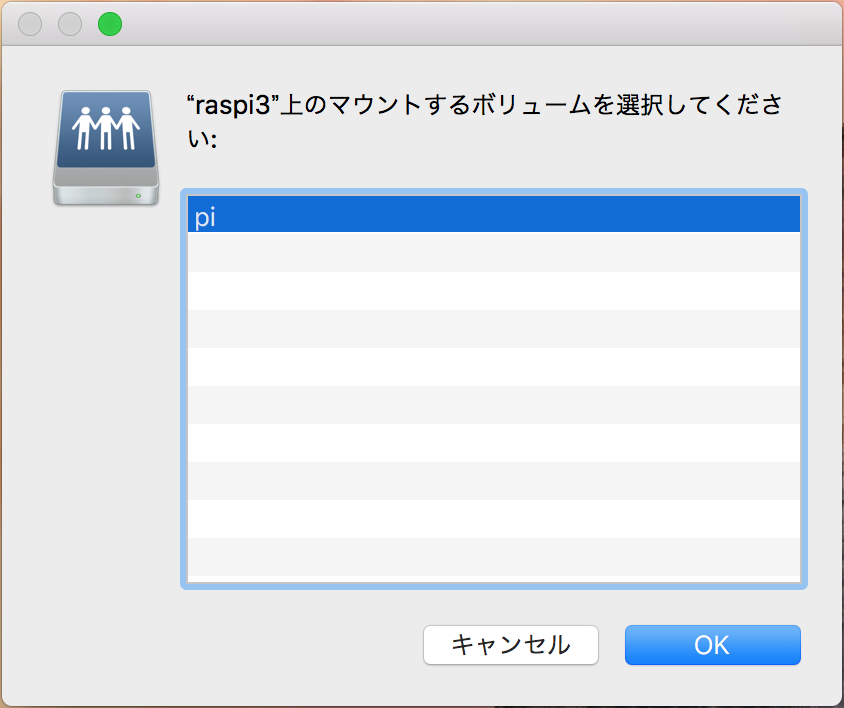
Task: Click the middle person figure on drive icon
Action: point(106,128)
